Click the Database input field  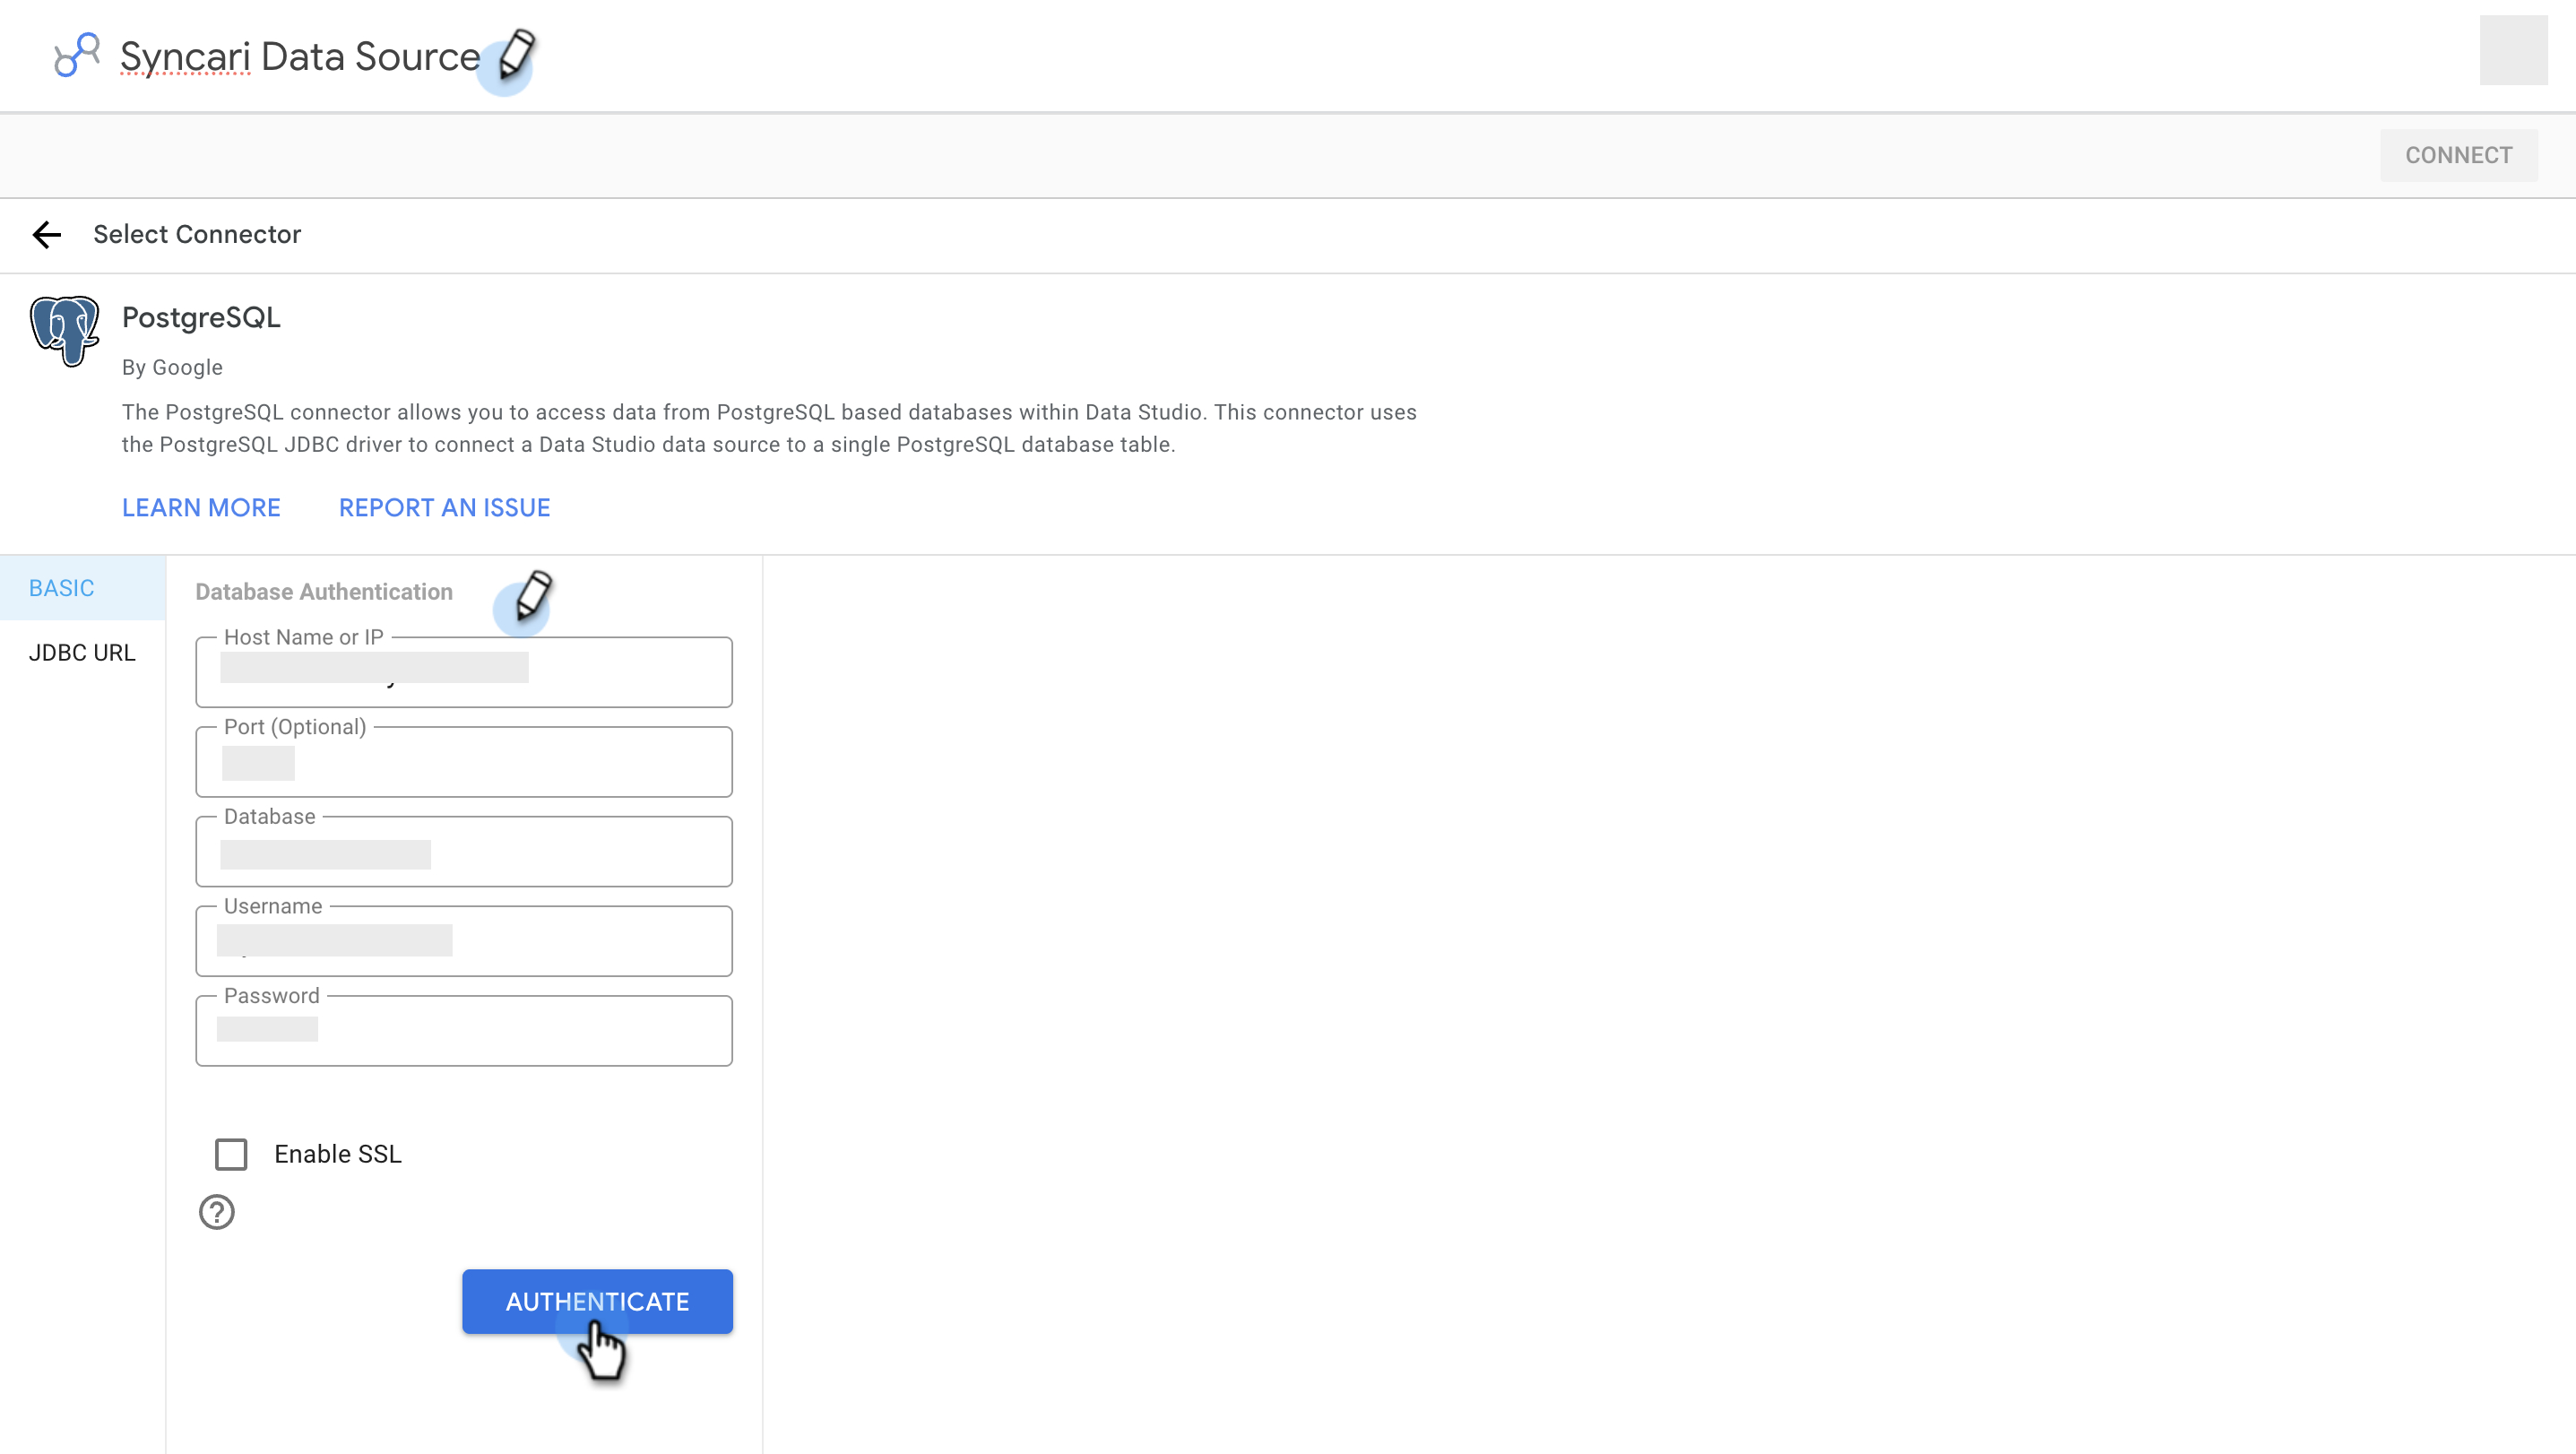[x=464, y=852]
